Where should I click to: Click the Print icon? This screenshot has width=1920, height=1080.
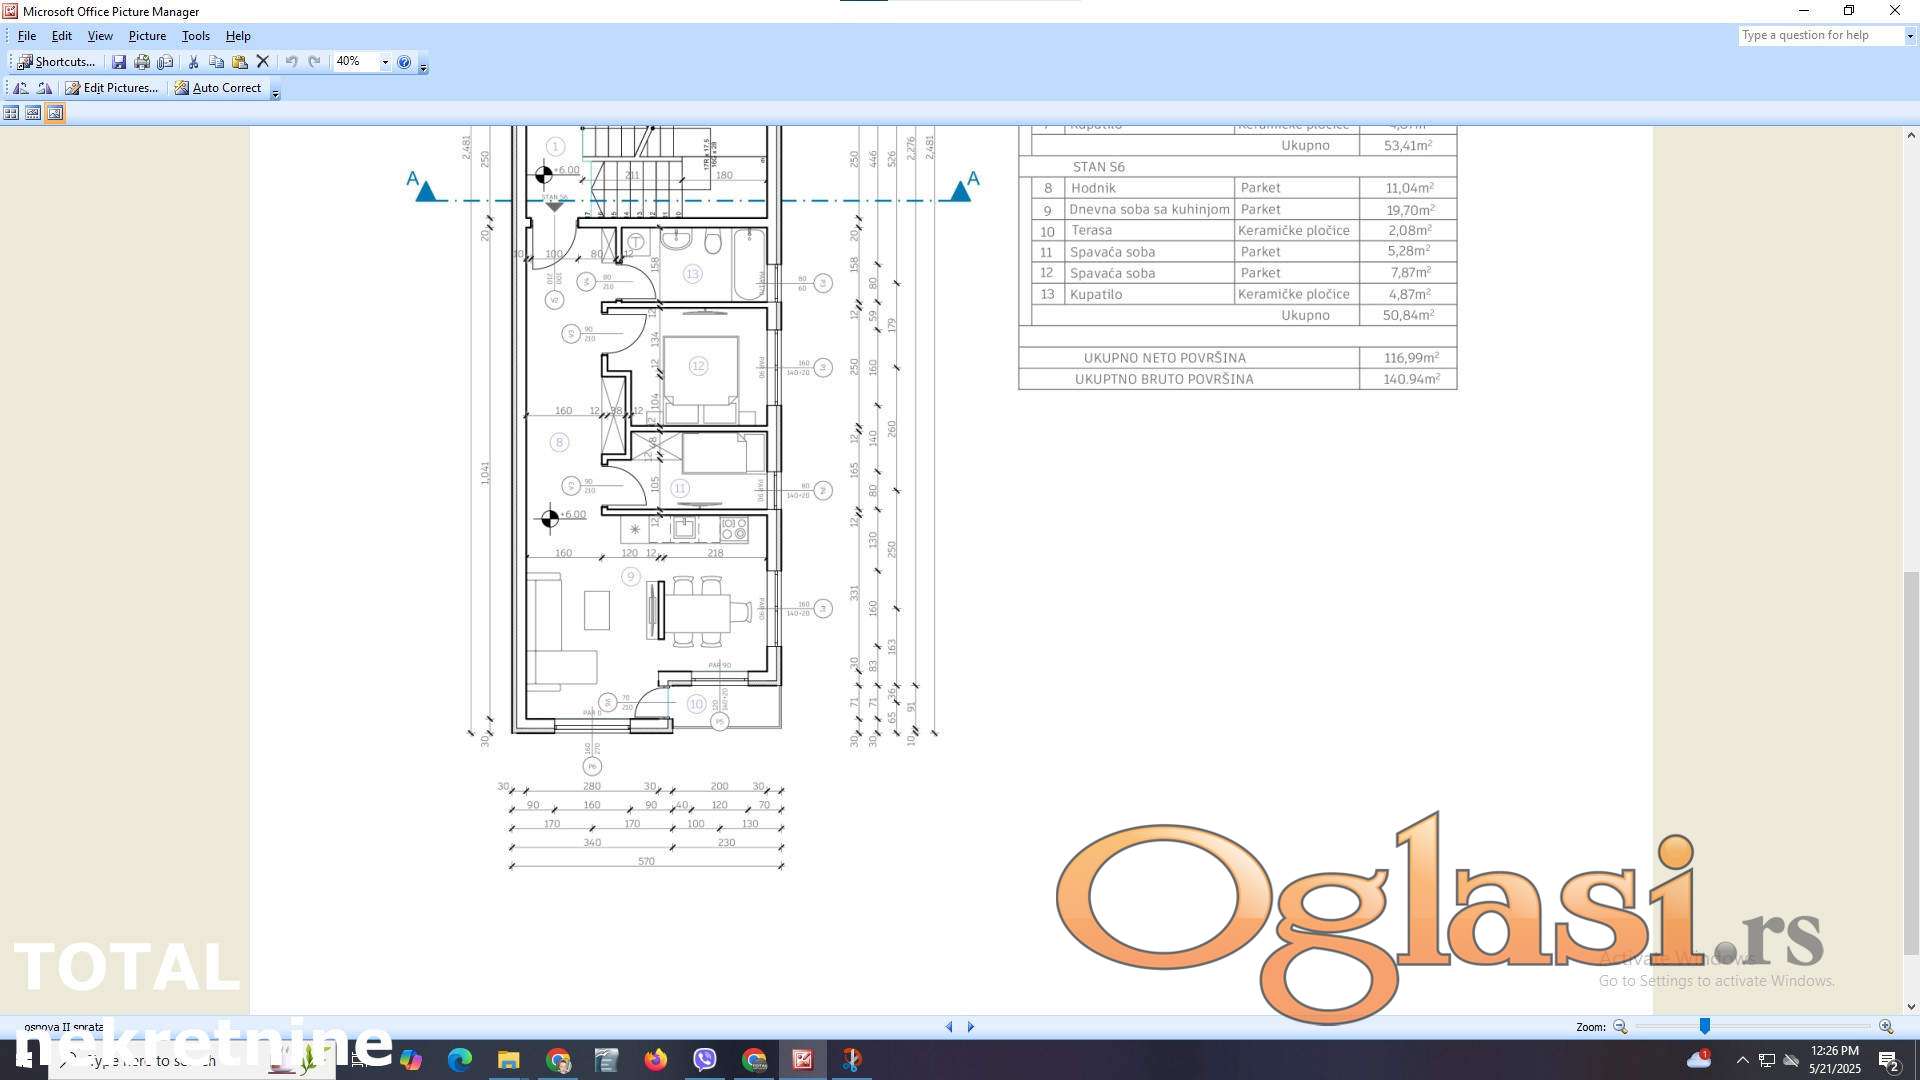tap(142, 62)
